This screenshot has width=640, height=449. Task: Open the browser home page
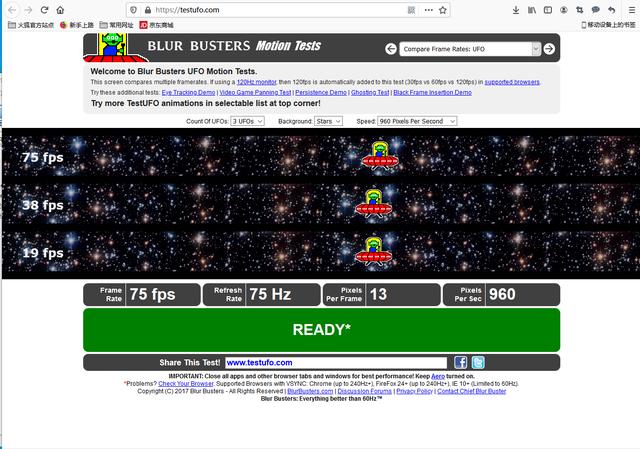[60, 10]
